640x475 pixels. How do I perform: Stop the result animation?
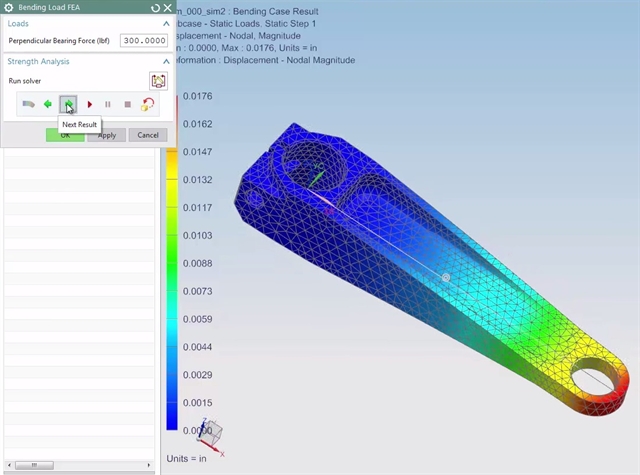[x=127, y=104]
